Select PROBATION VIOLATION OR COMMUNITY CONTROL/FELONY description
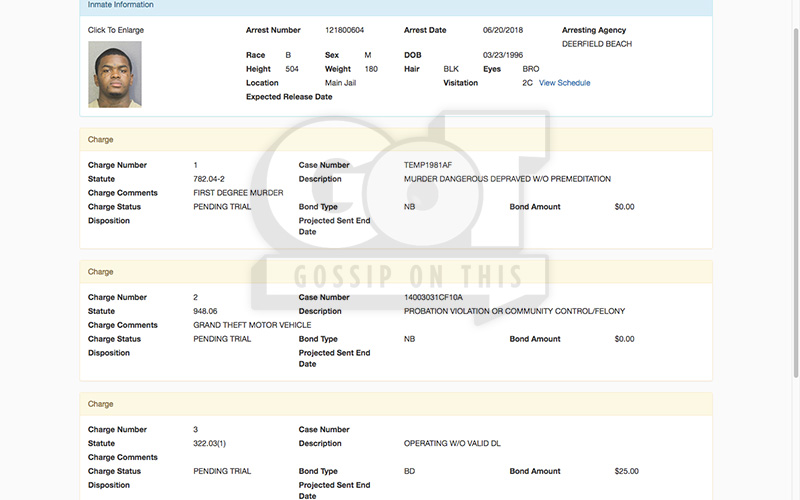This screenshot has height=500, width=800. click(x=514, y=311)
